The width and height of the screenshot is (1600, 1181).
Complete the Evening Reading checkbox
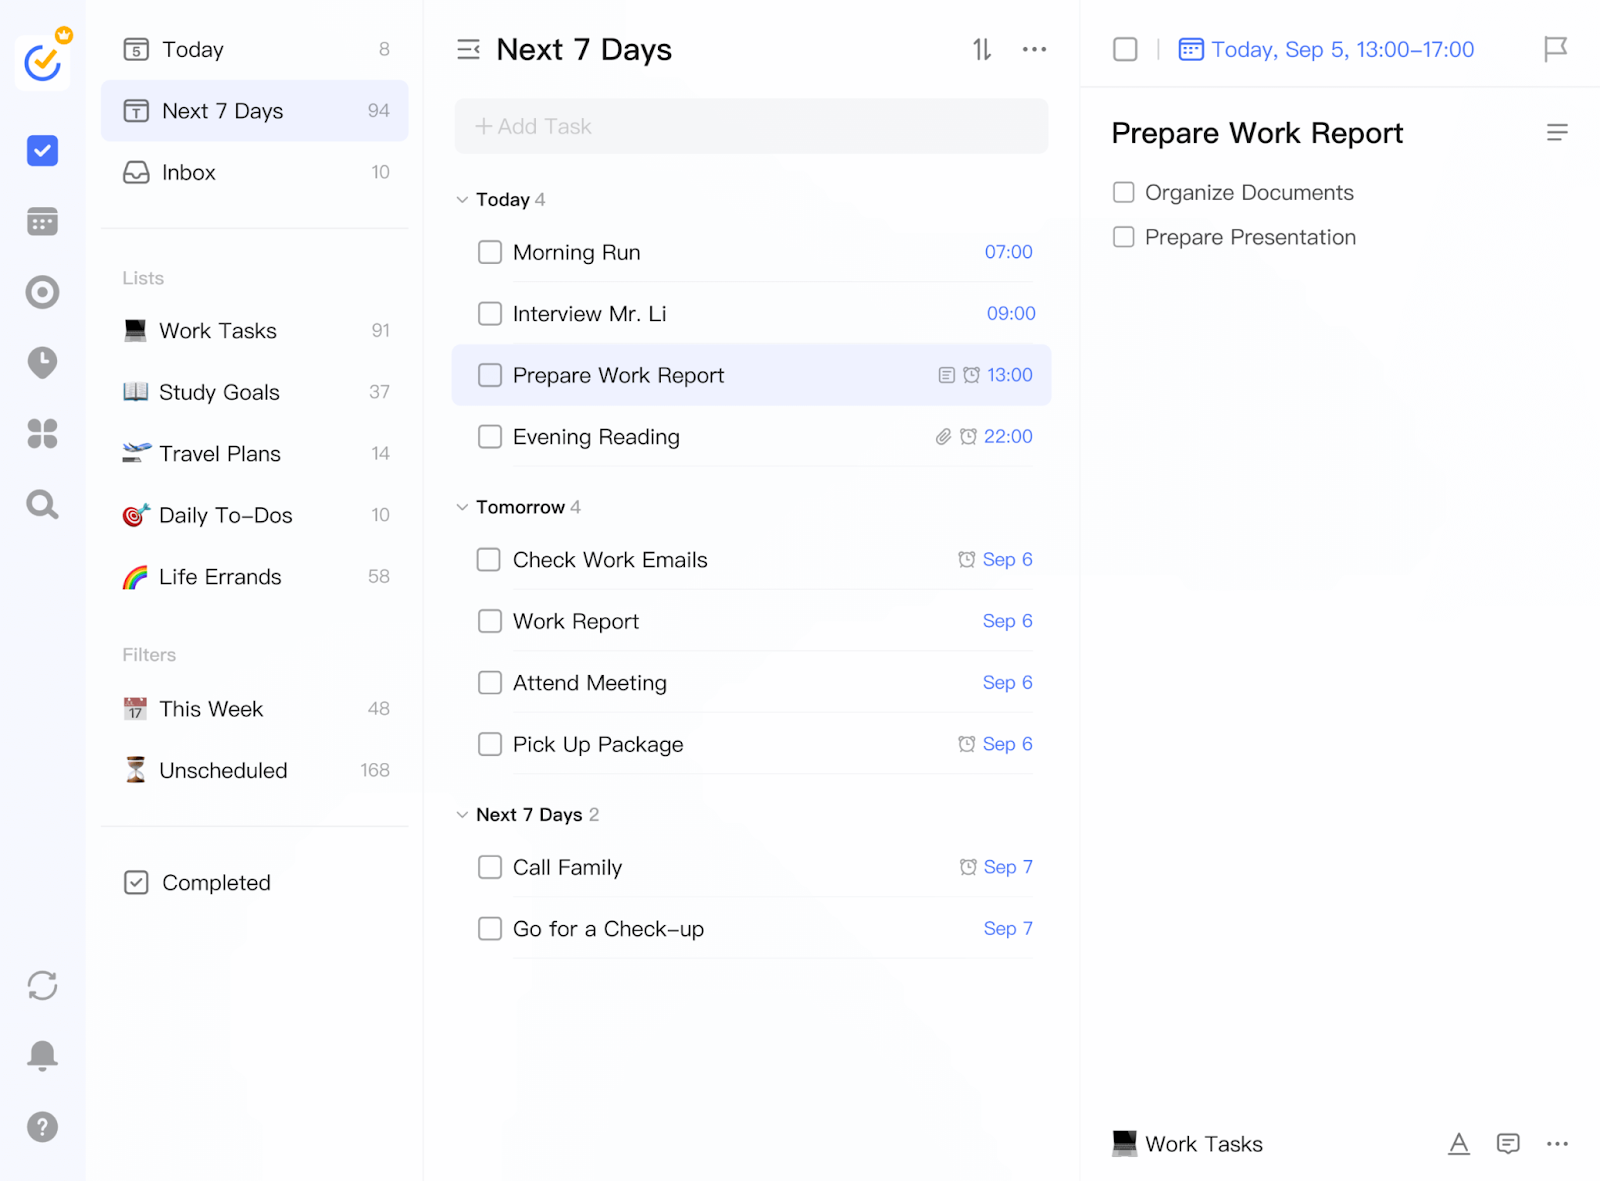(490, 437)
